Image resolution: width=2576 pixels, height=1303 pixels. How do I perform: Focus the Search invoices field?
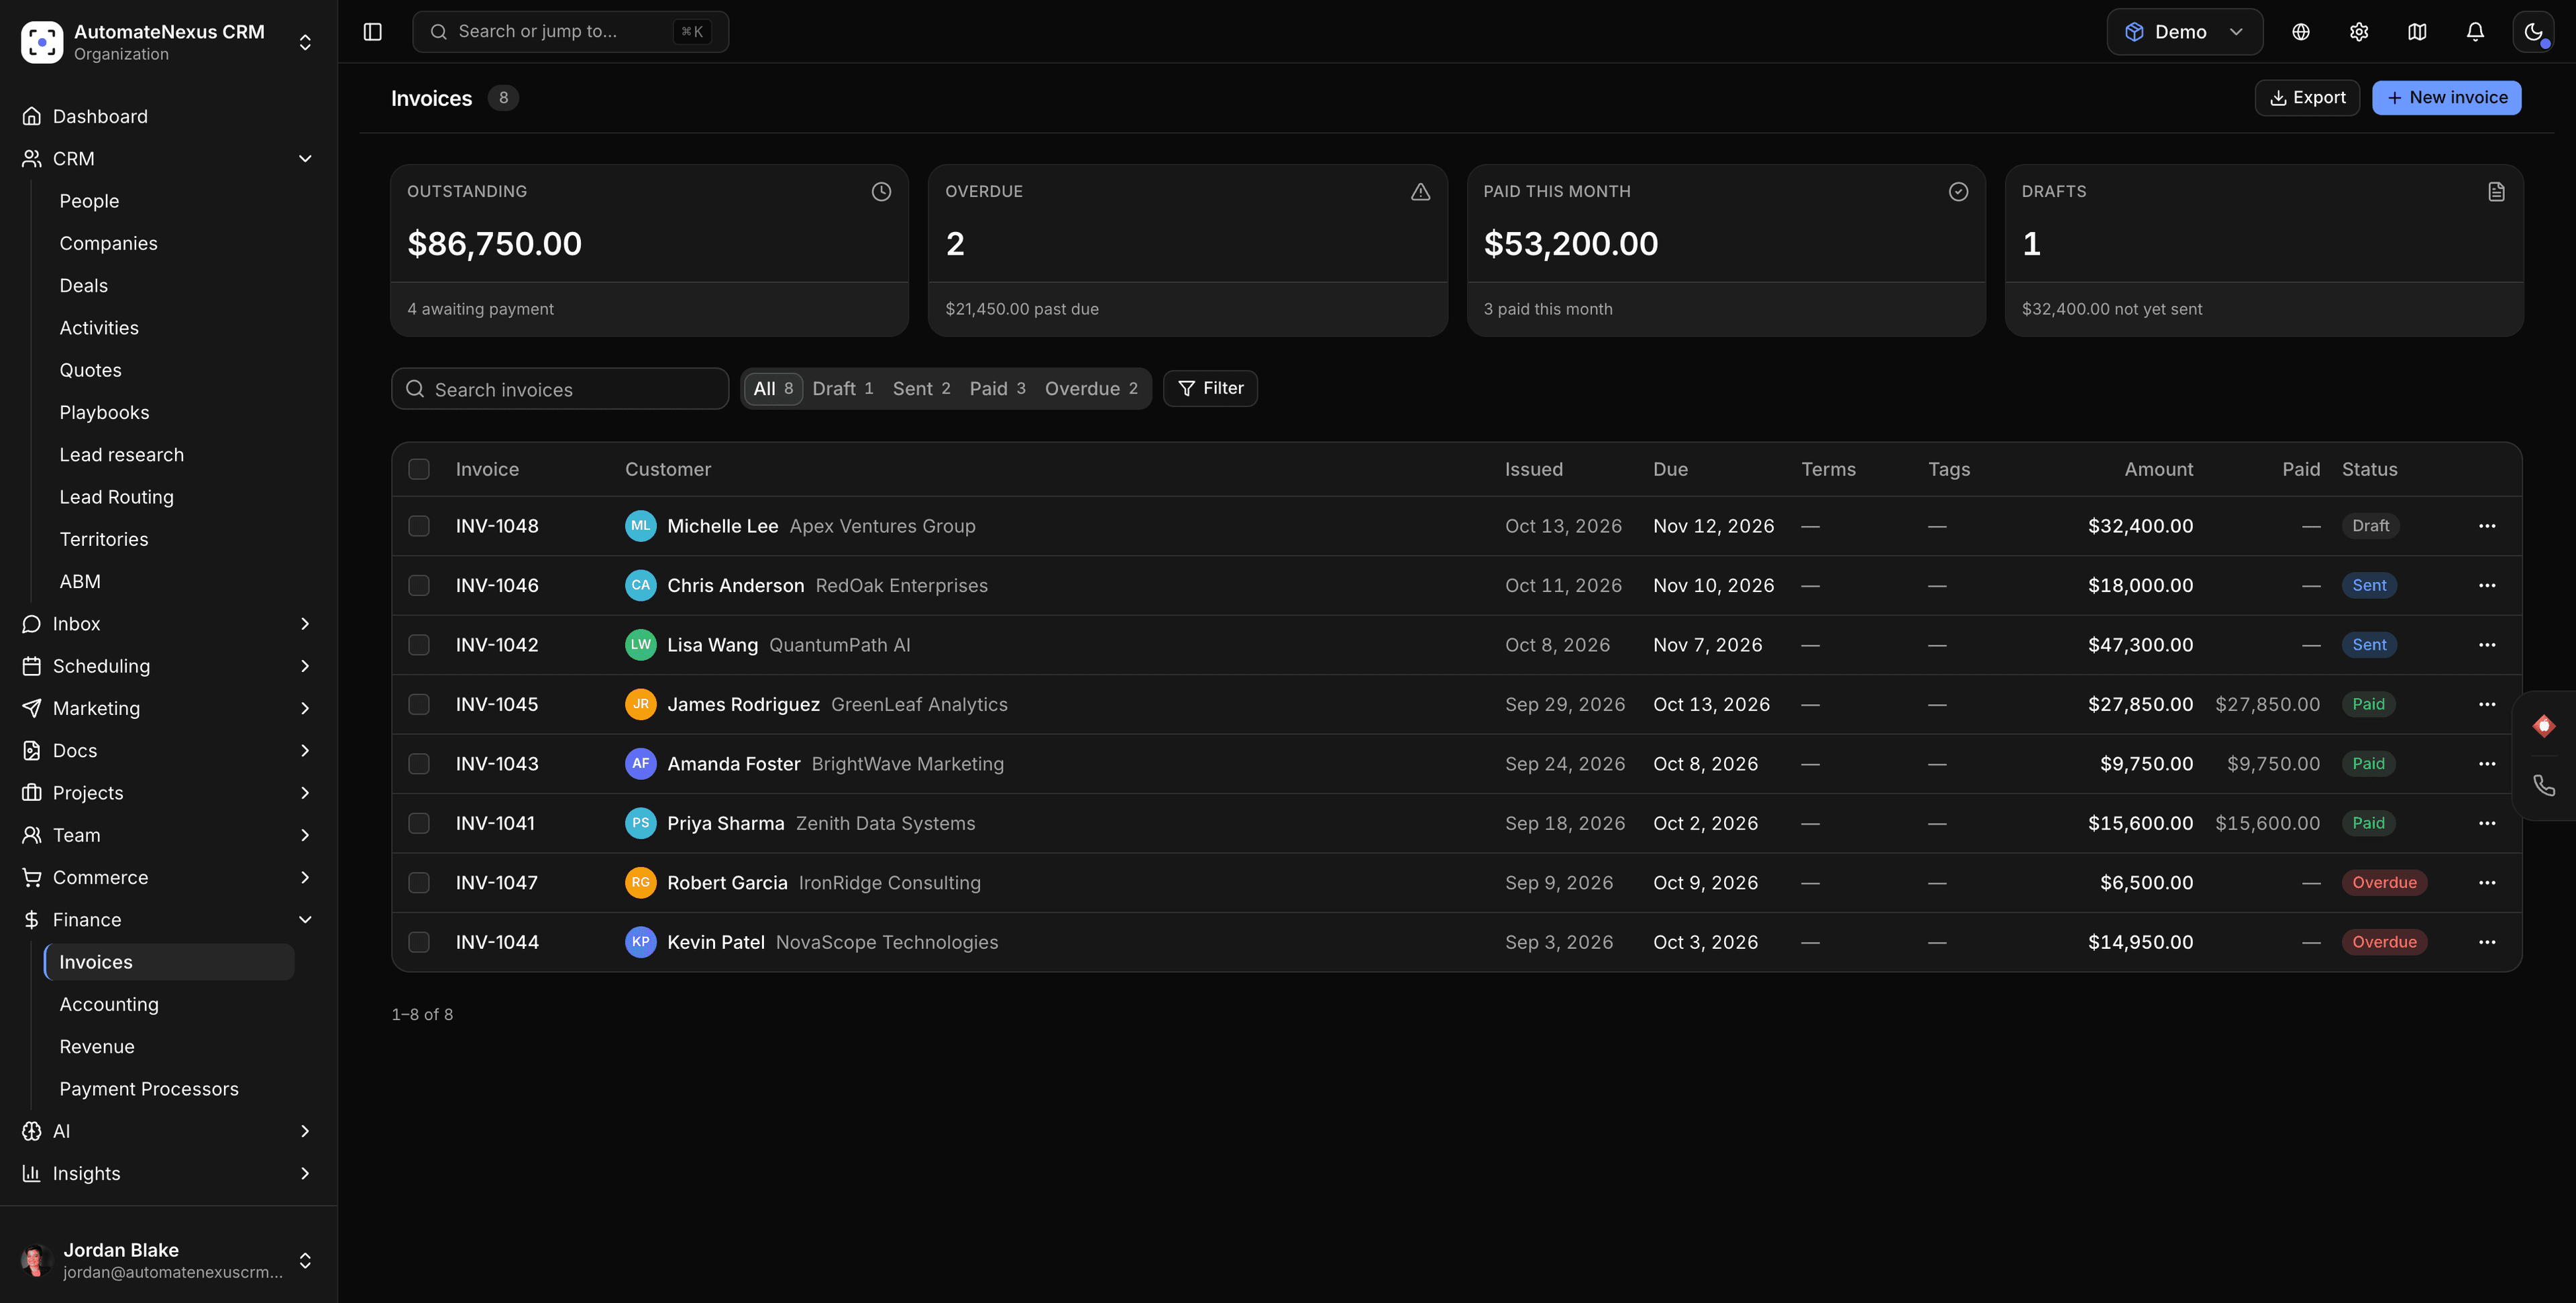559,389
